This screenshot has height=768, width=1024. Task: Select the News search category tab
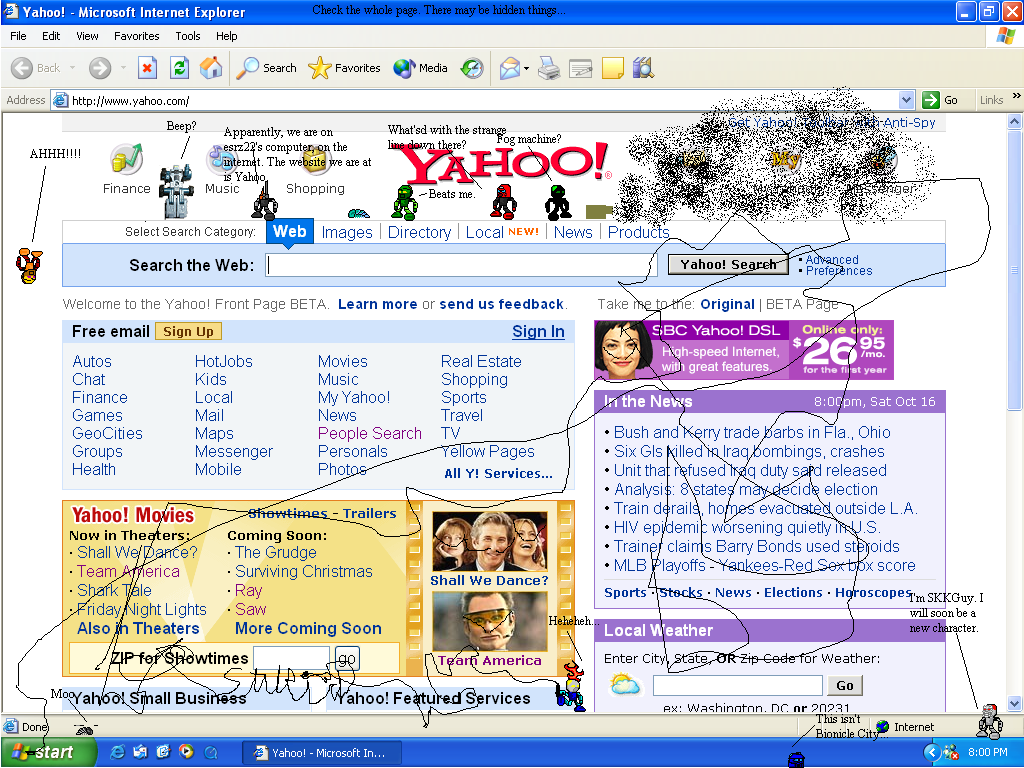pyautogui.click(x=573, y=232)
